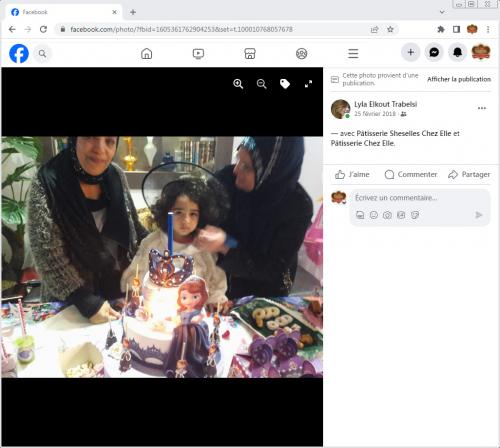Open Chrome three-dot menu
This screenshot has width=500, height=448.
(488, 29)
